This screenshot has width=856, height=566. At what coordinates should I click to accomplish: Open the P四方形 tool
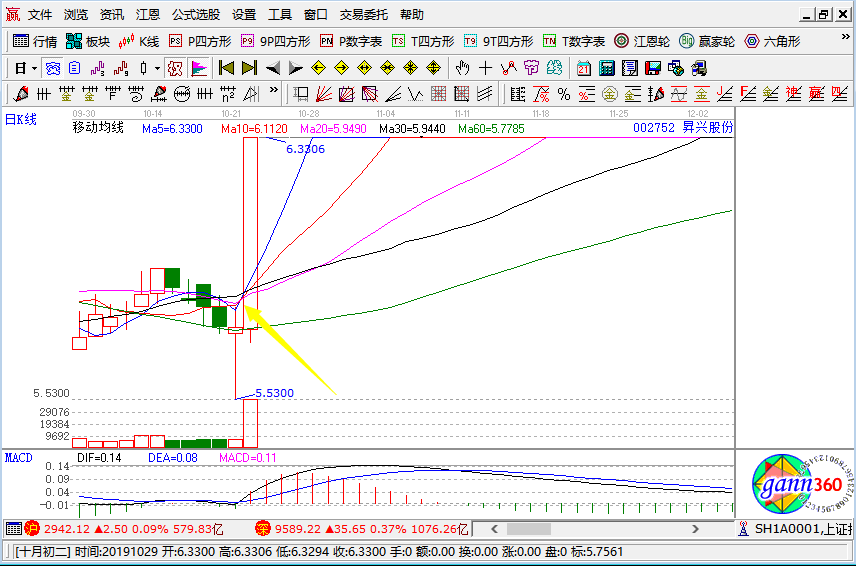coord(200,41)
